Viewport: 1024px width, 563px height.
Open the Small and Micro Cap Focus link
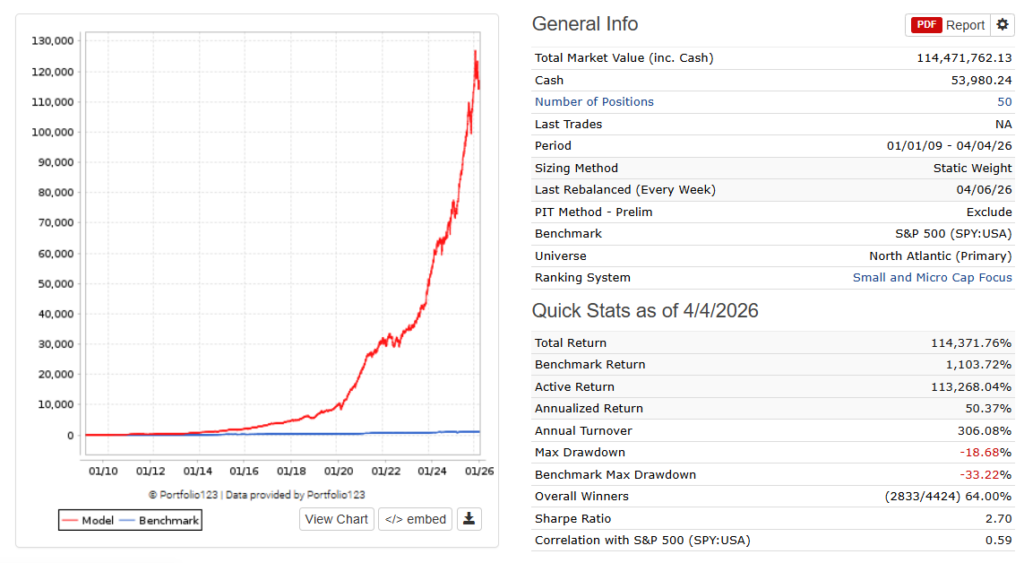(x=932, y=278)
